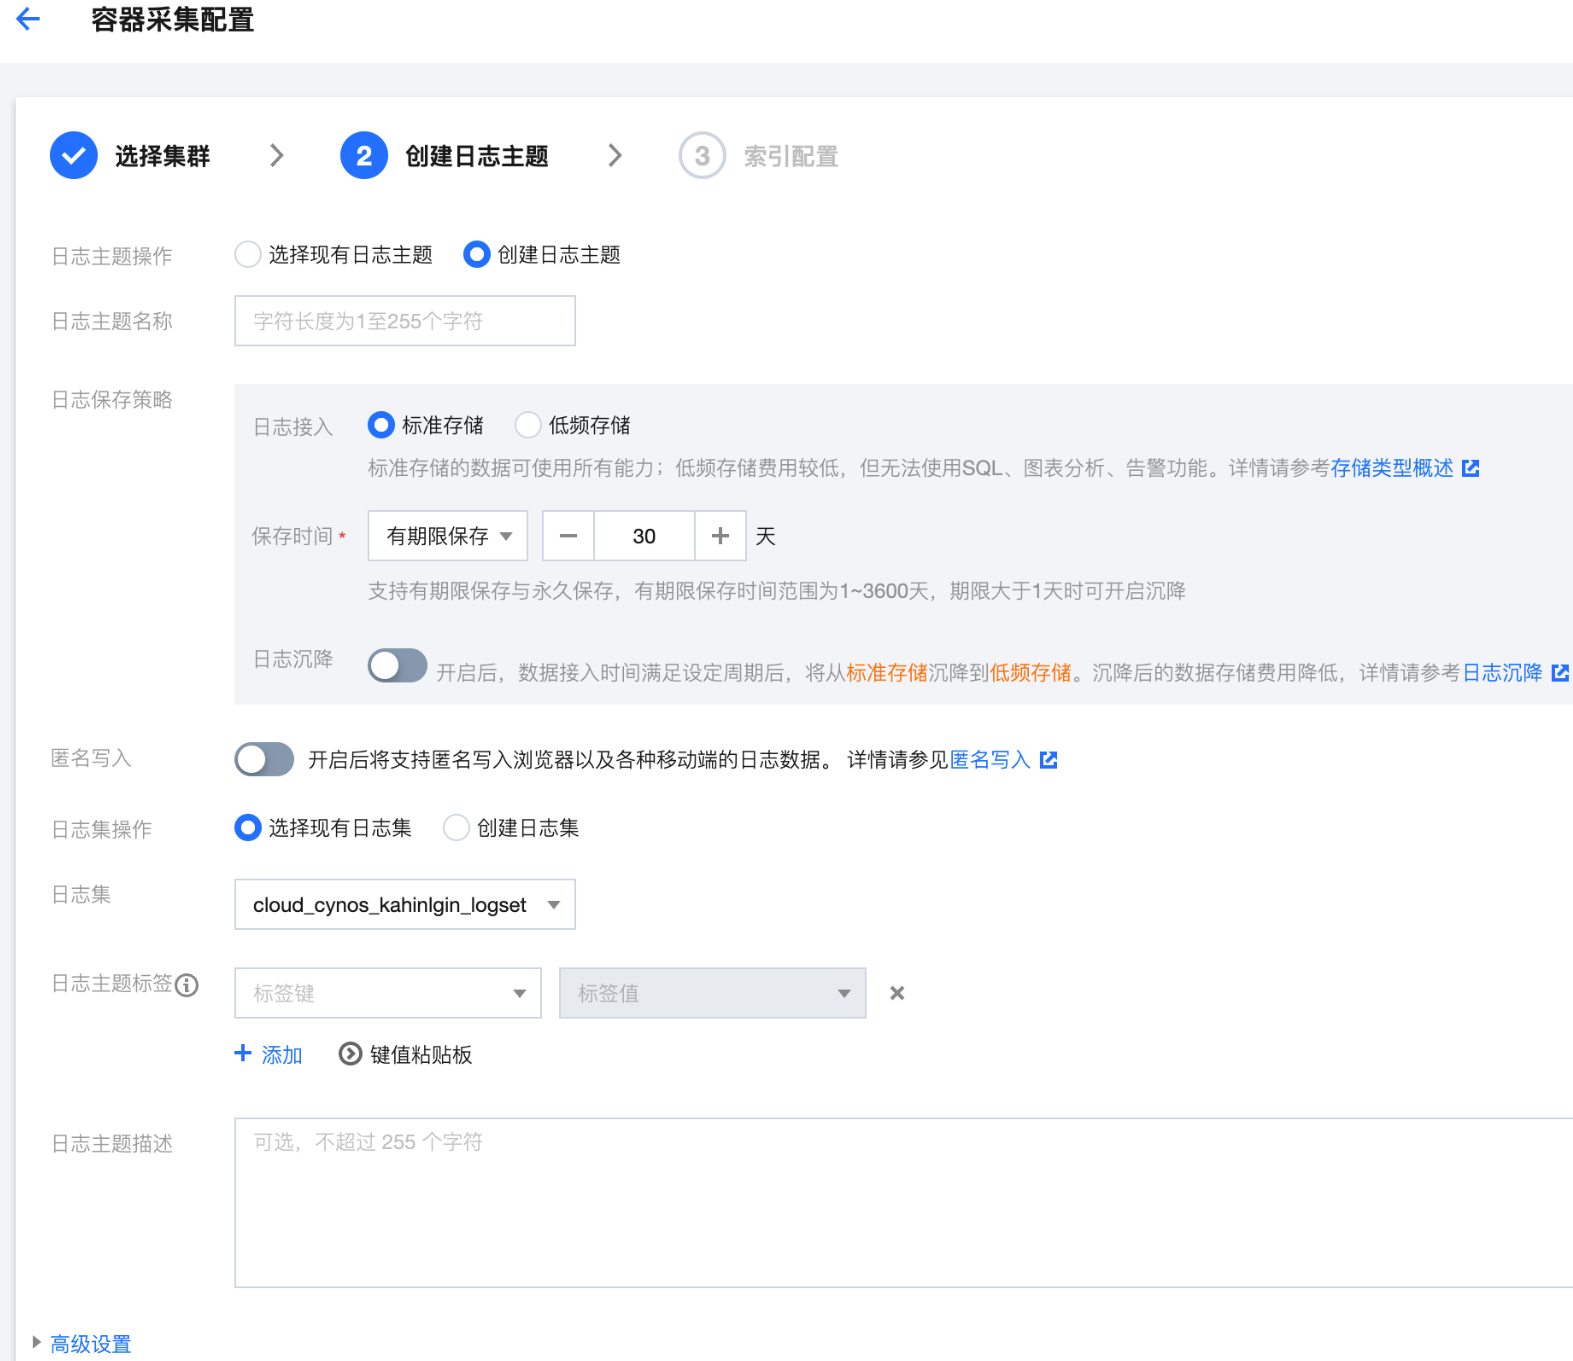
Task: Choose 低频存储 storage radio
Action: (x=528, y=425)
